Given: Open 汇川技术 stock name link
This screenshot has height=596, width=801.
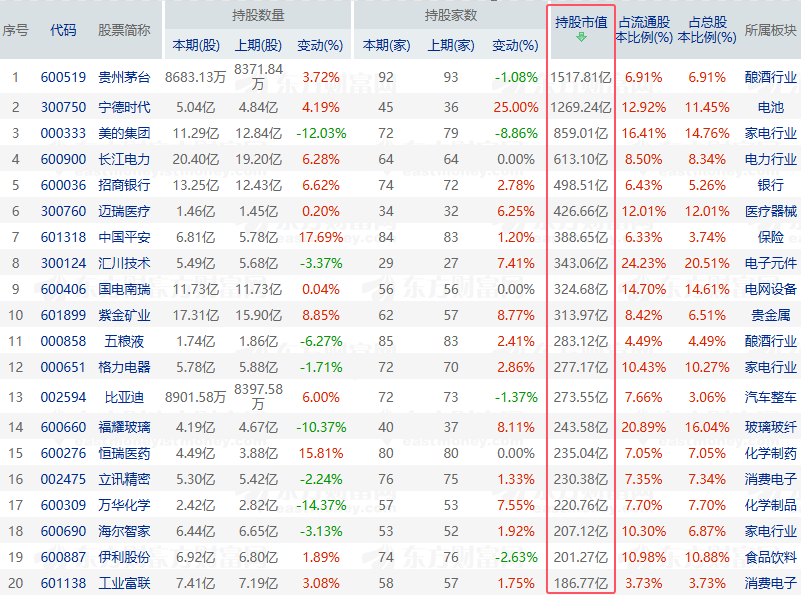Looking at the screenshot, I should tap(124, 264).
